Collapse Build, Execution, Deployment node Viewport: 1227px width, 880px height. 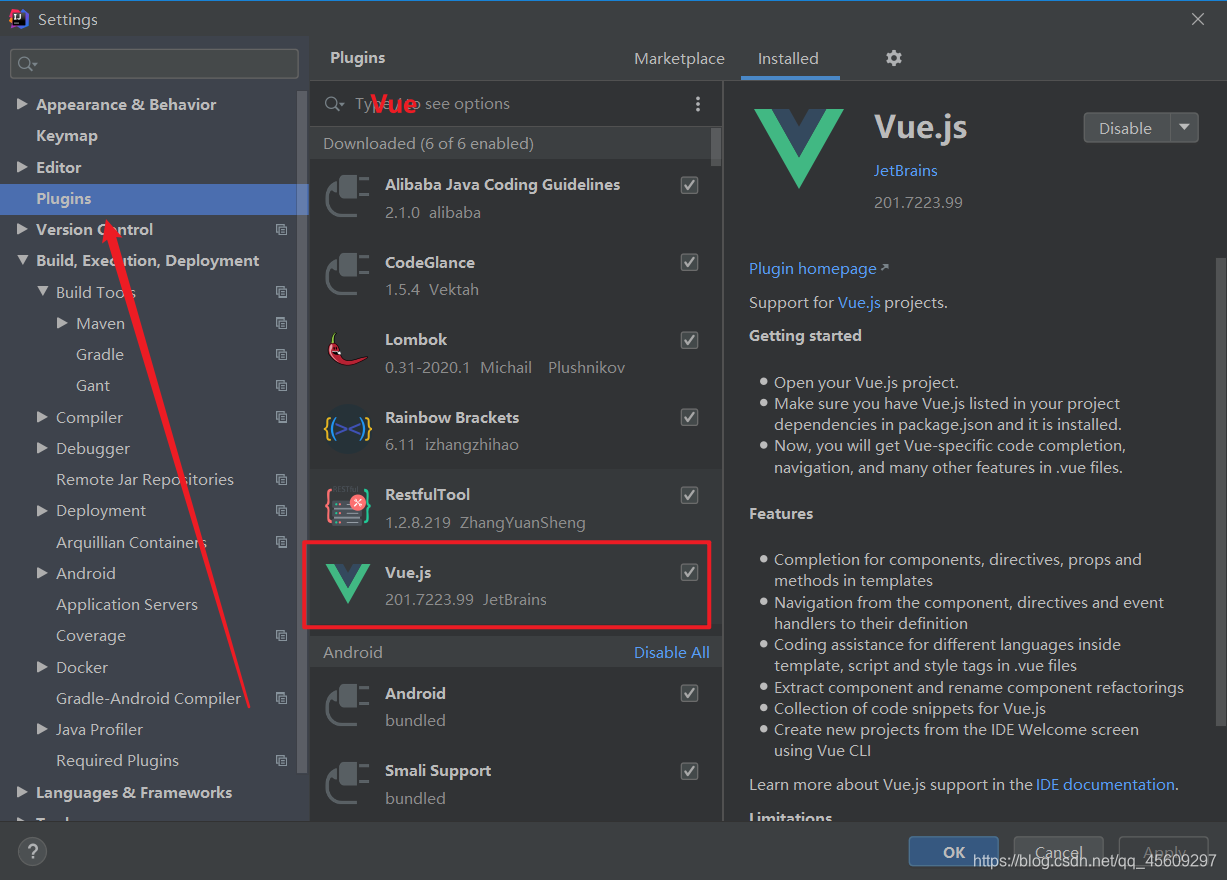(22, 261)
